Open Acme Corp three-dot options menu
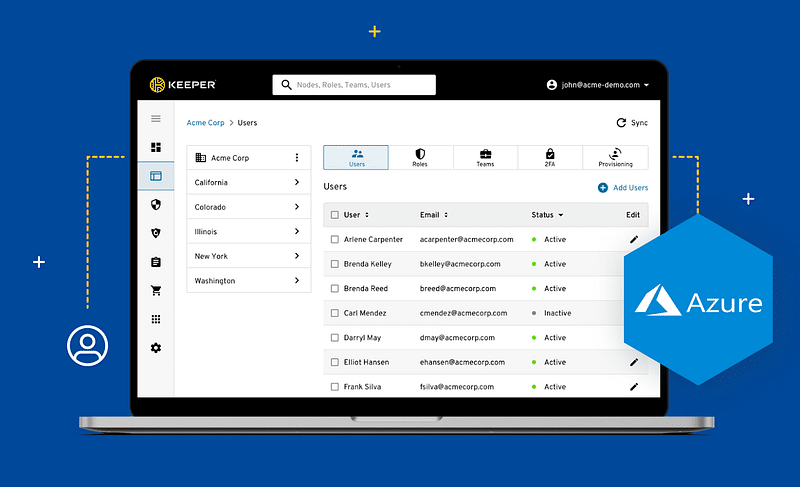This screenshot has height=487, width=800. pos(296,158)
